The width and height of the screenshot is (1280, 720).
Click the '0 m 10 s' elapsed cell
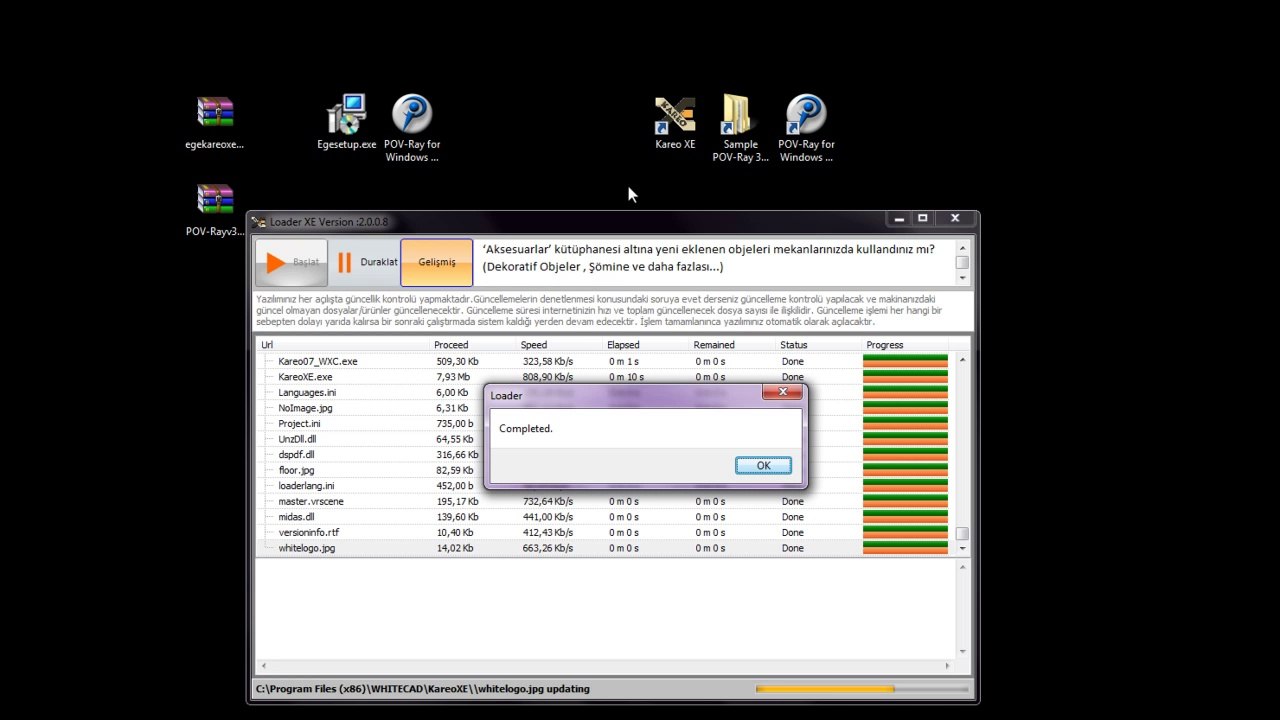pyautogui.click(x=626, y=377)
